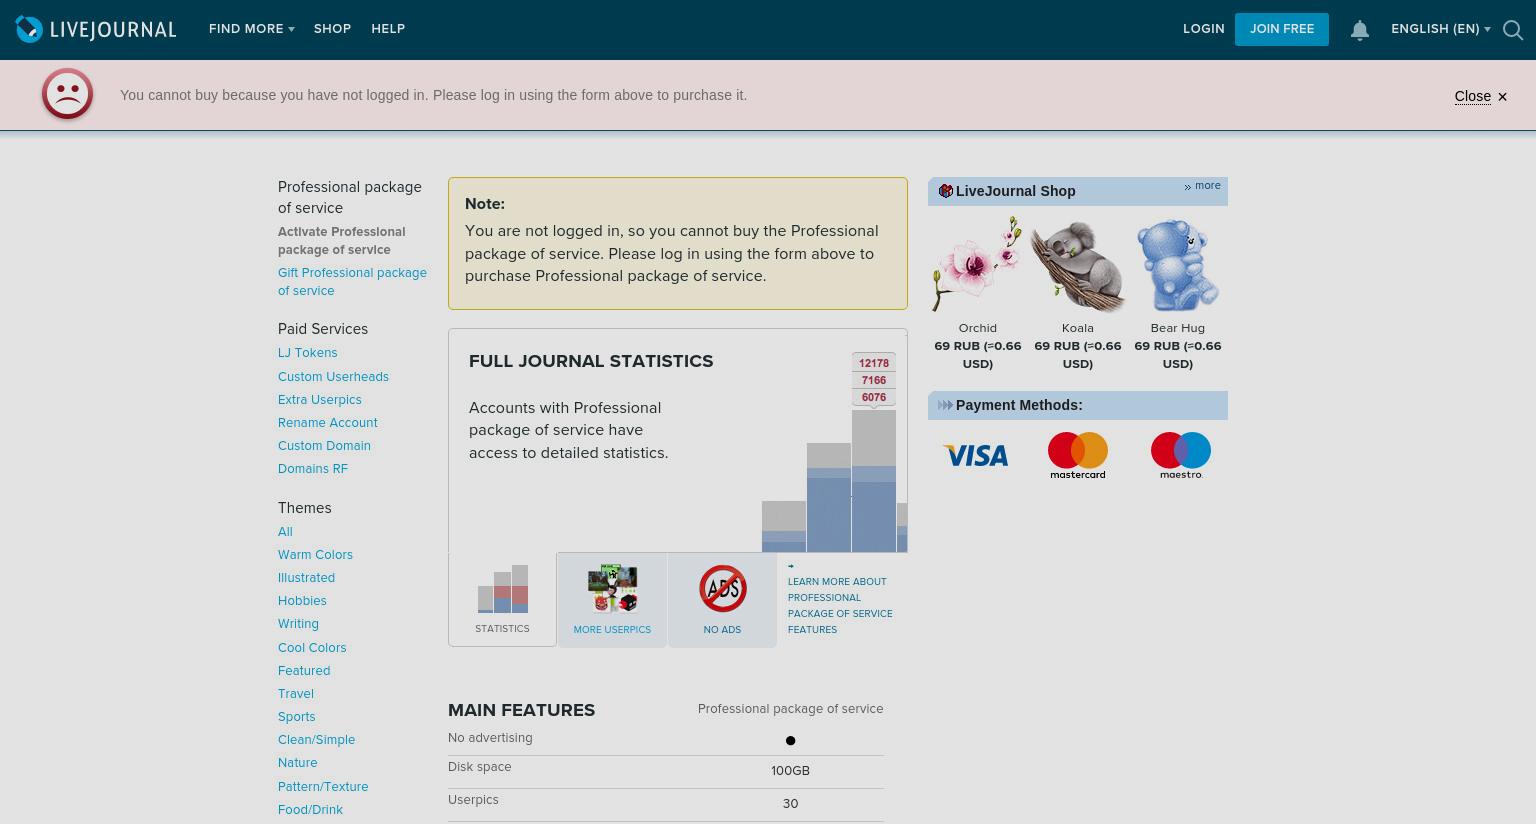
Task: Select the Food/Drink theme category
Action: coord(310,810)
